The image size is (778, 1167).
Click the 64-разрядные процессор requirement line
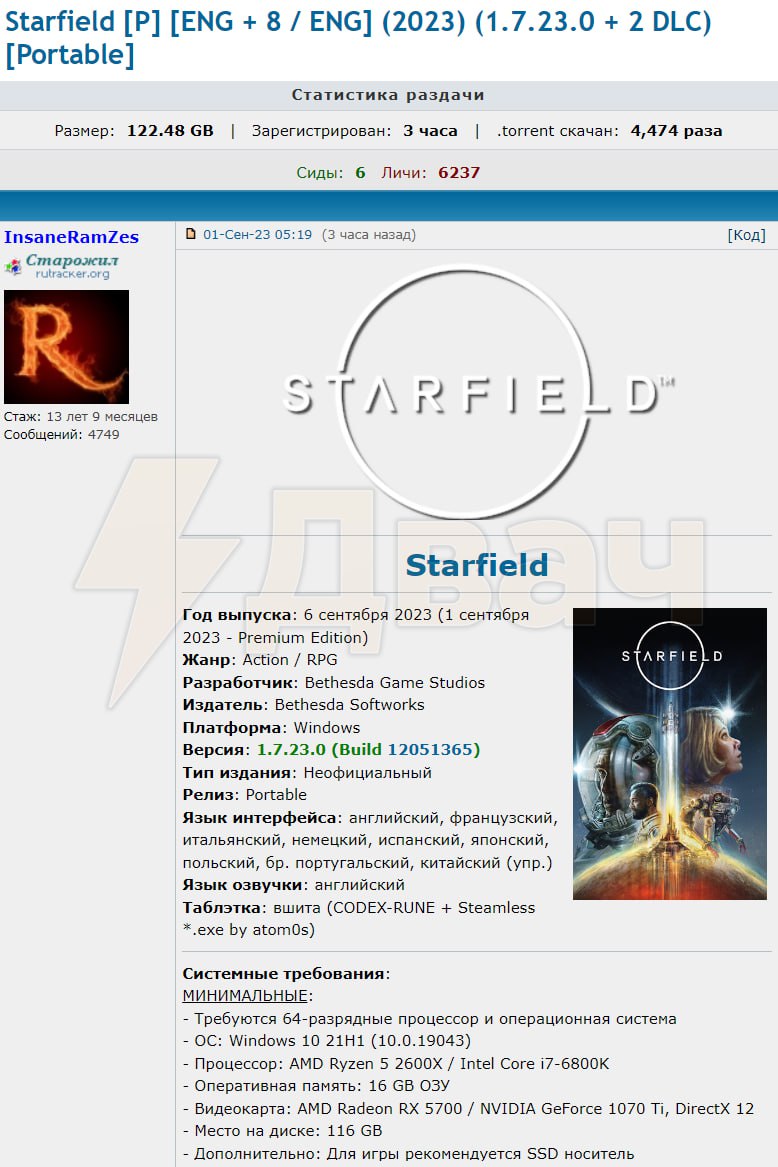pyautogui.click(x=430, y=1018)
